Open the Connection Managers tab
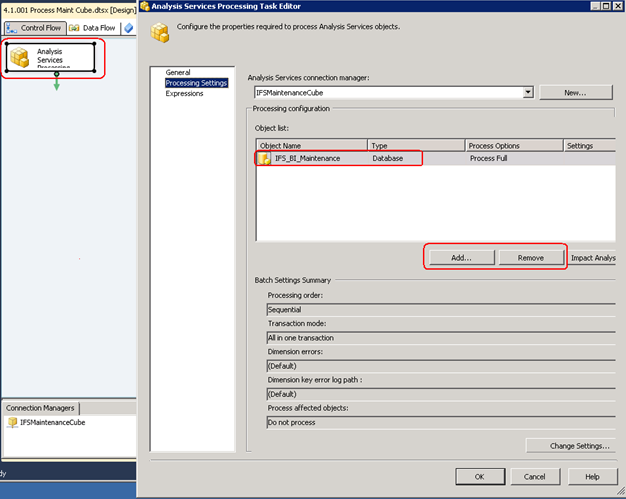The width and height of the screenshot is (626, 499). (40, 408)
